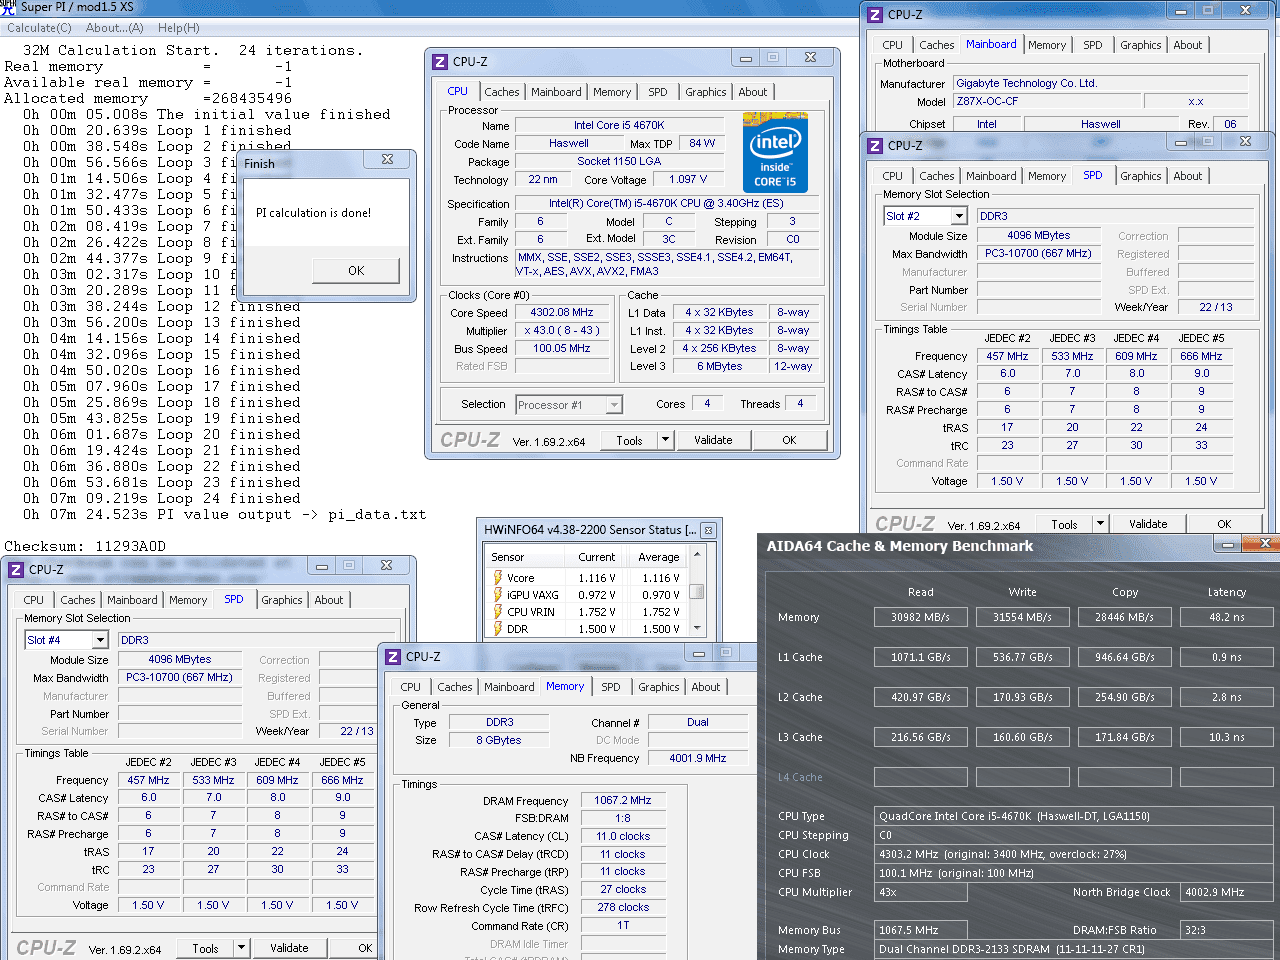Click Validate in CPU-Z Slot #4 window
Screen dimensions: 1280x960
tap(289, 948)
